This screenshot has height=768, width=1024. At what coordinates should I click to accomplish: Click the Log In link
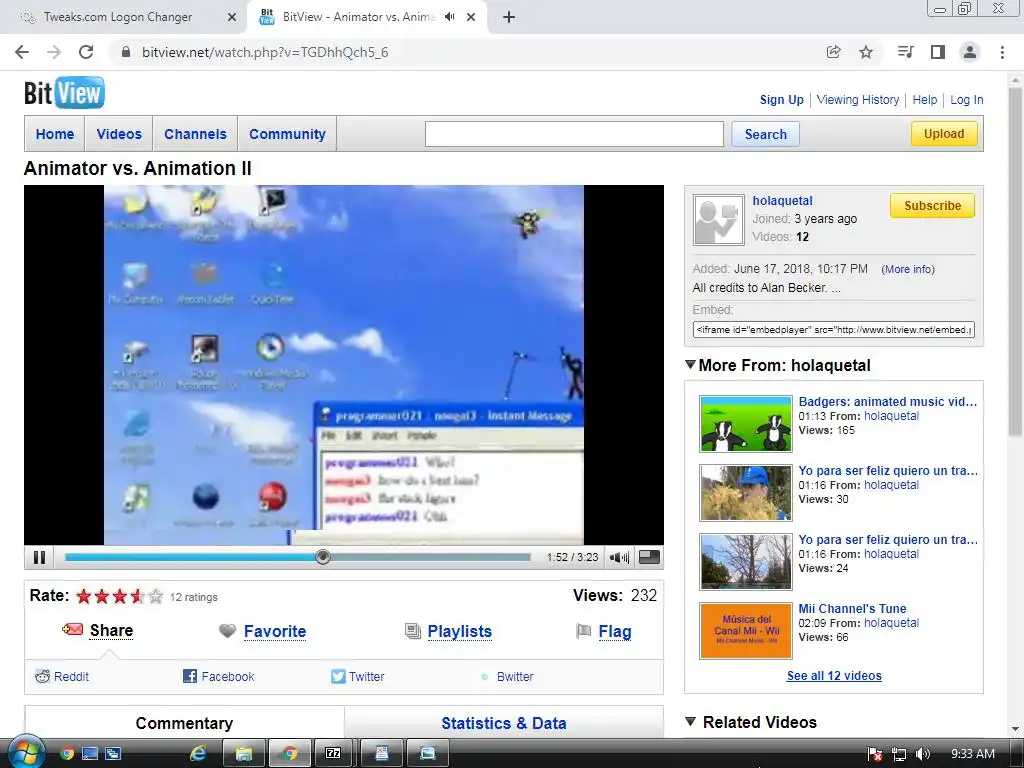(x=967, y=100)
